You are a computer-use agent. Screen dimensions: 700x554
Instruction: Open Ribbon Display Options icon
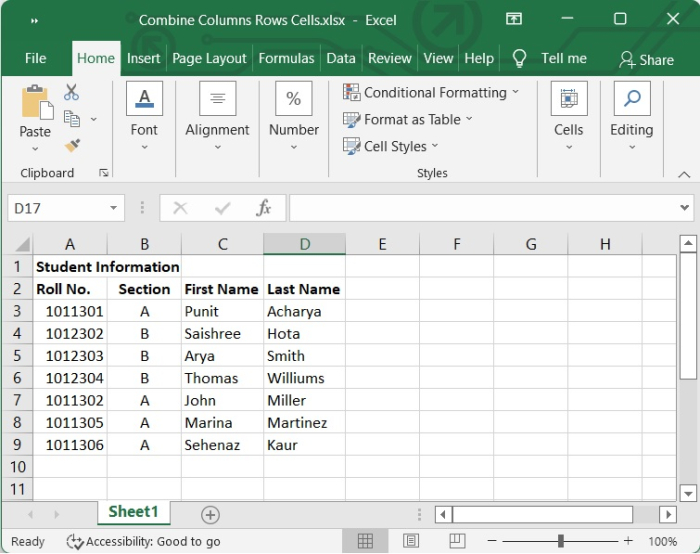tap(514, 19)
